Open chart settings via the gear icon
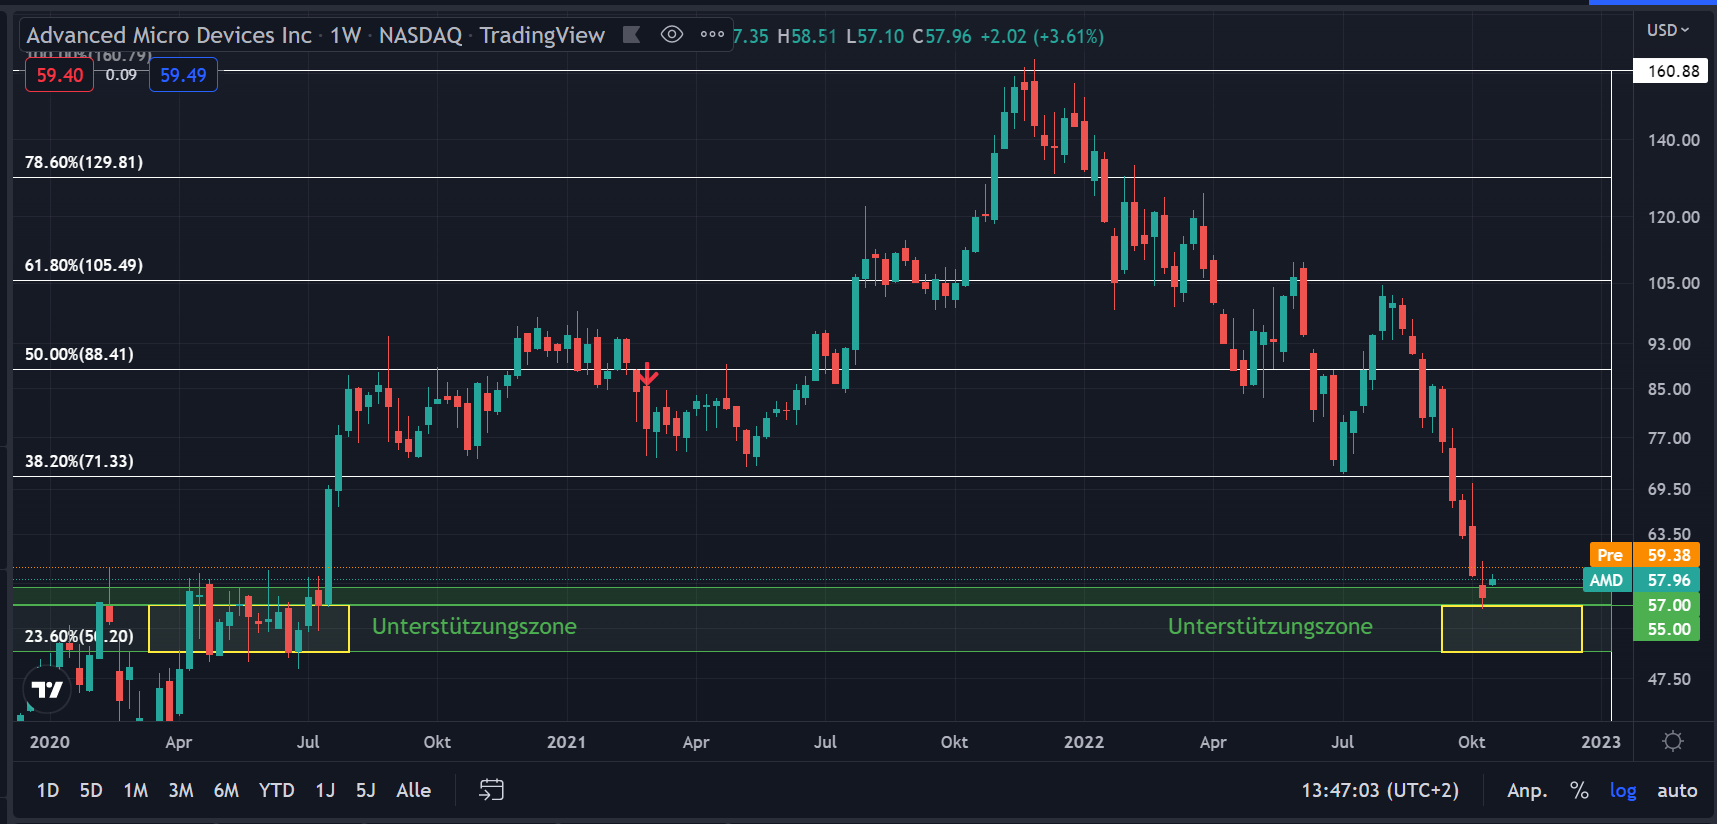Viewport: 1717px width, 824px height. coord(1673,741)
